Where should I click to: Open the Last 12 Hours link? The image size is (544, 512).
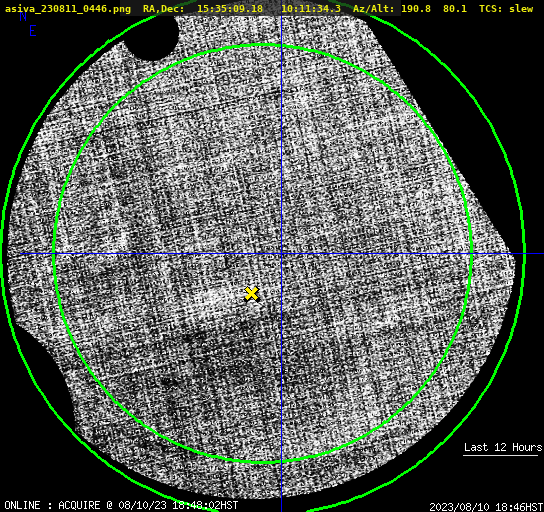[x=503, y=447]
